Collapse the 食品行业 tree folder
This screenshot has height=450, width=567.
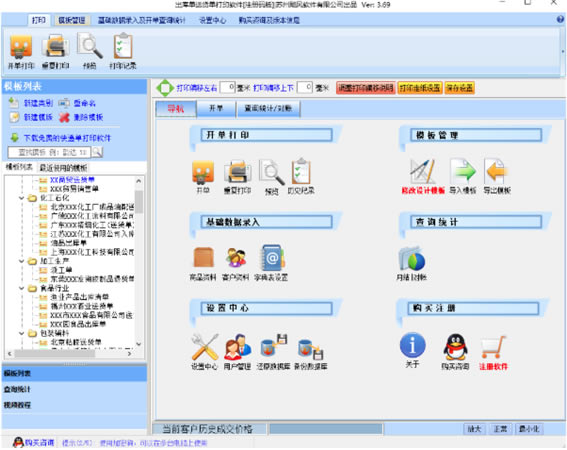coord(22,288)
